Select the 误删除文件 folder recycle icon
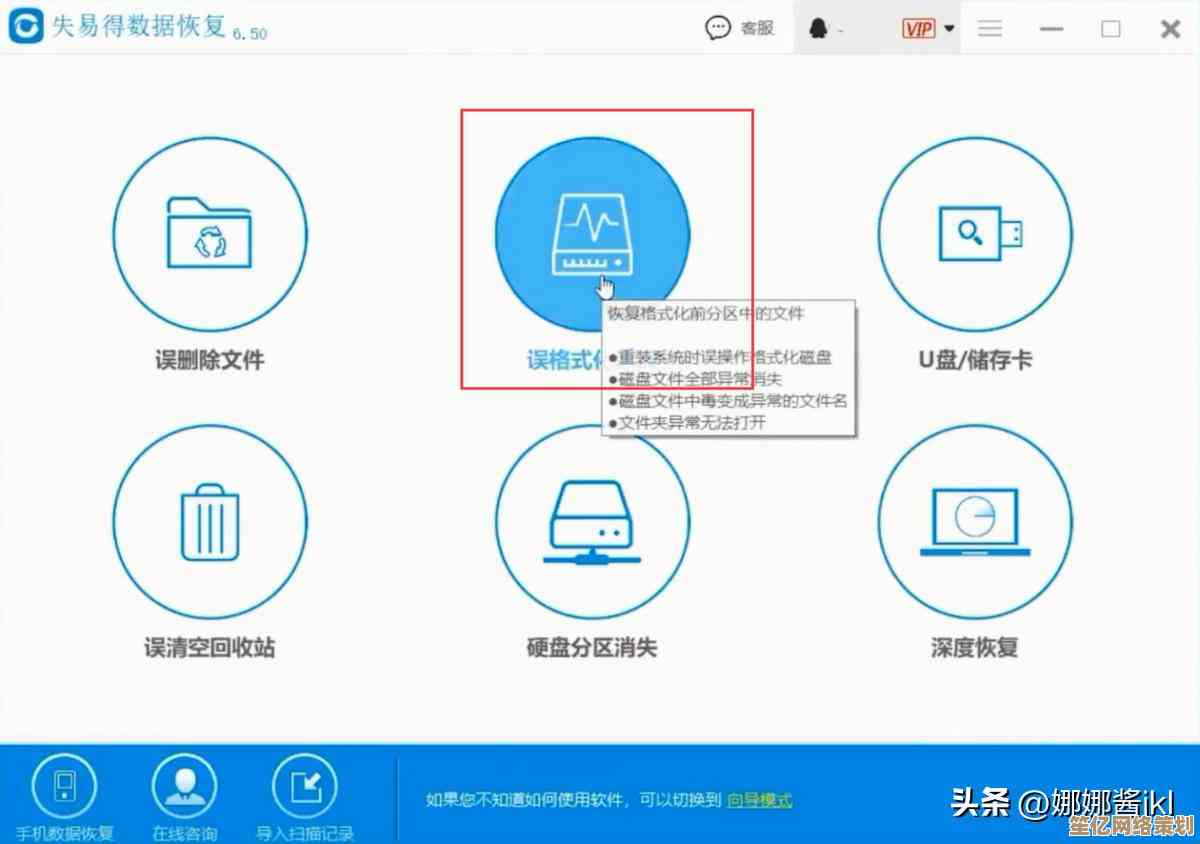The image size is (1200, 844). click(x=210, y=233)
